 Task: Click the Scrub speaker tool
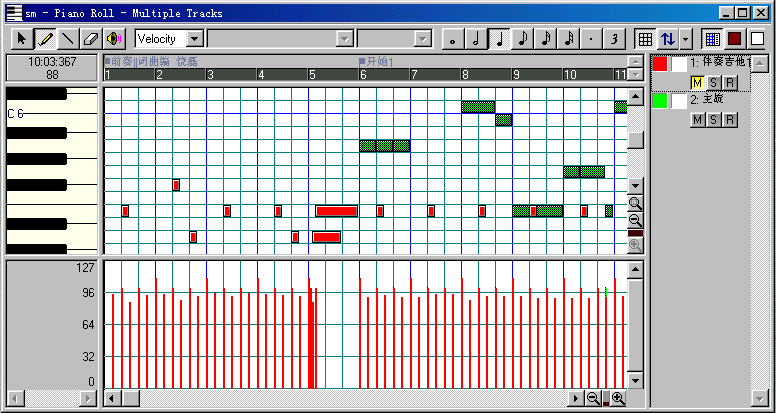[x=114, y=39]
